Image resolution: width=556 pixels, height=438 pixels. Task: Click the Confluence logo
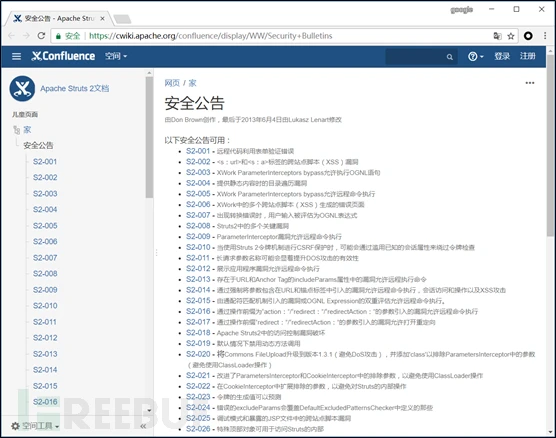(63, 56)
